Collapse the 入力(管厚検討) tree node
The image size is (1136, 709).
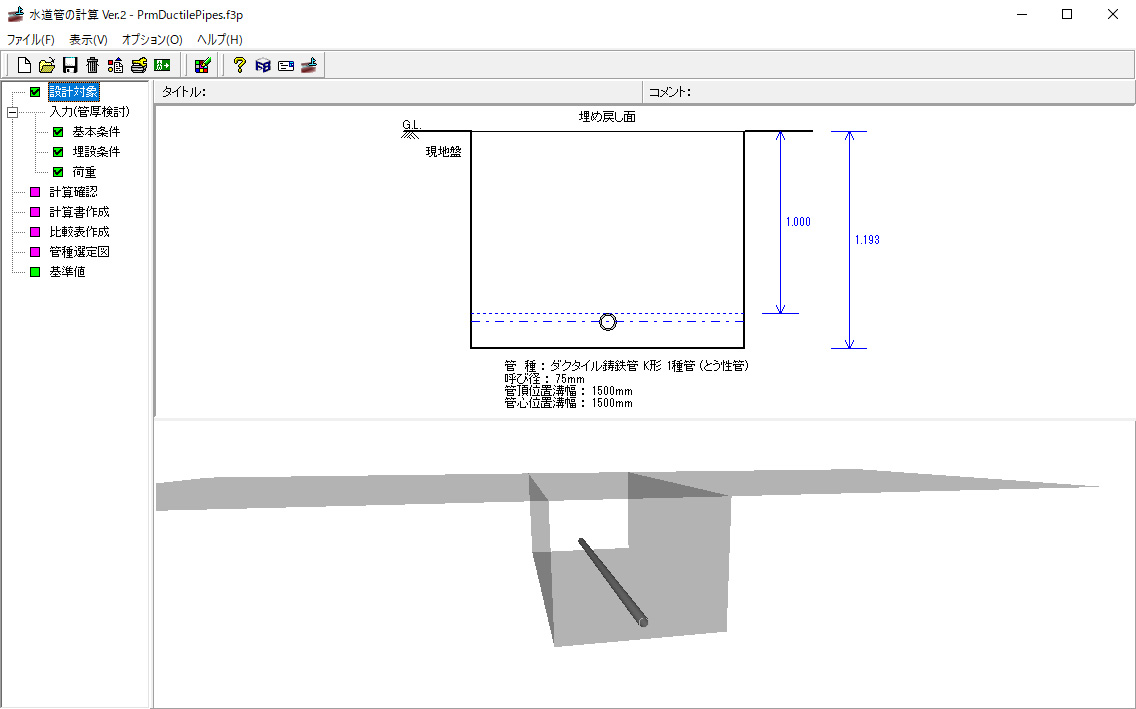[12, 112]
